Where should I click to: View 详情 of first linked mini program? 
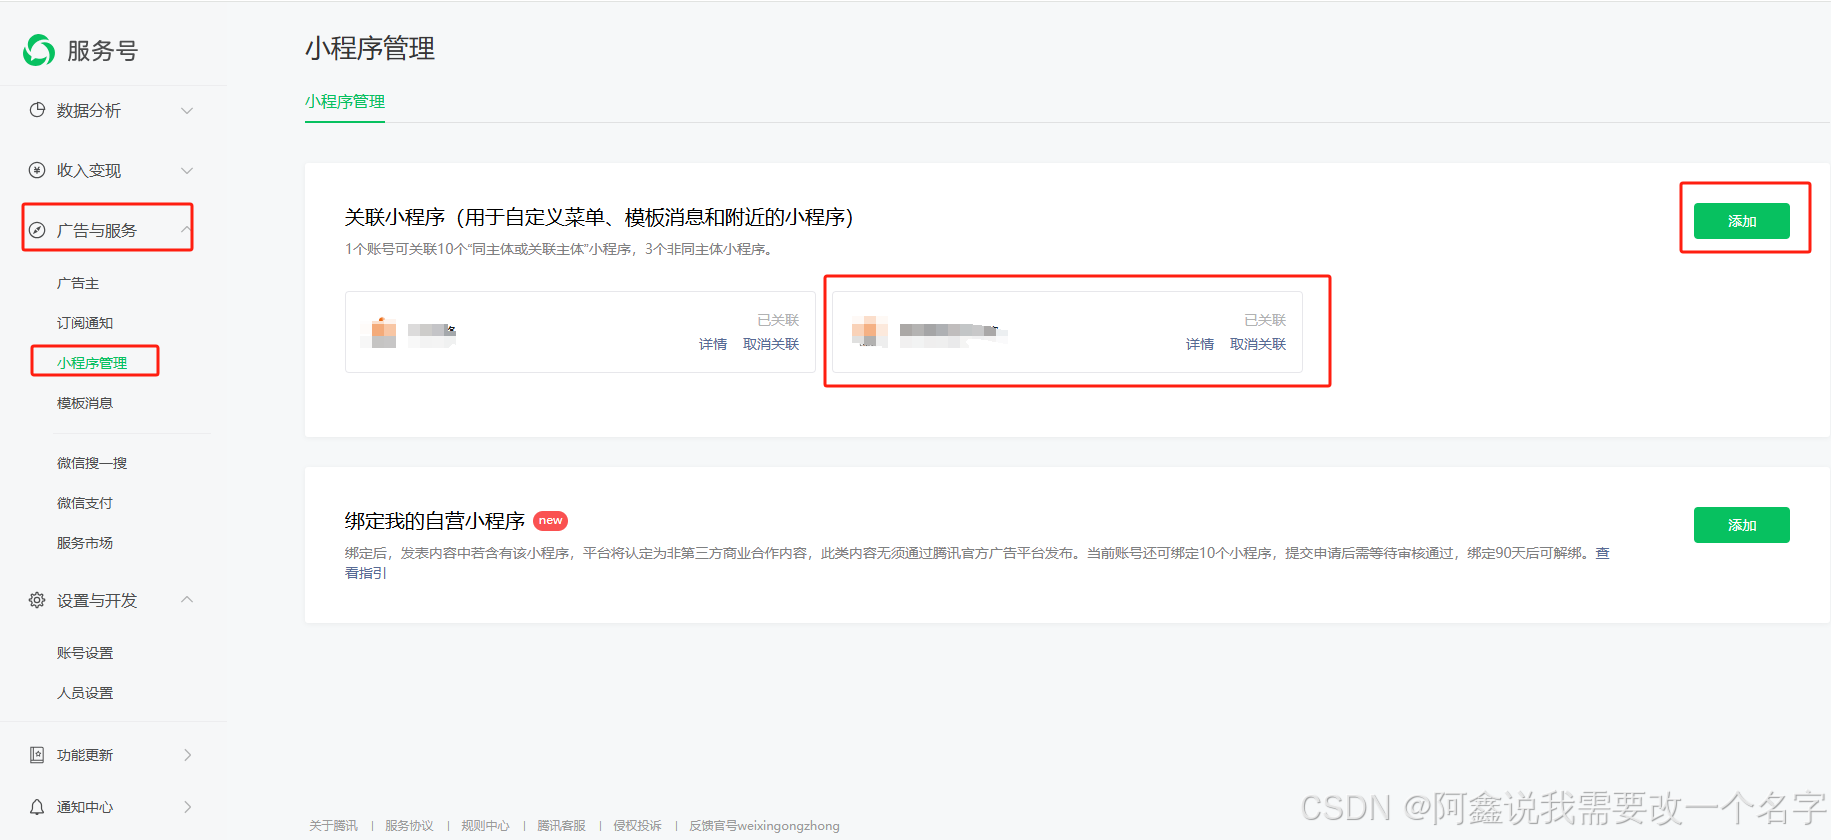(x=713, y=344)
